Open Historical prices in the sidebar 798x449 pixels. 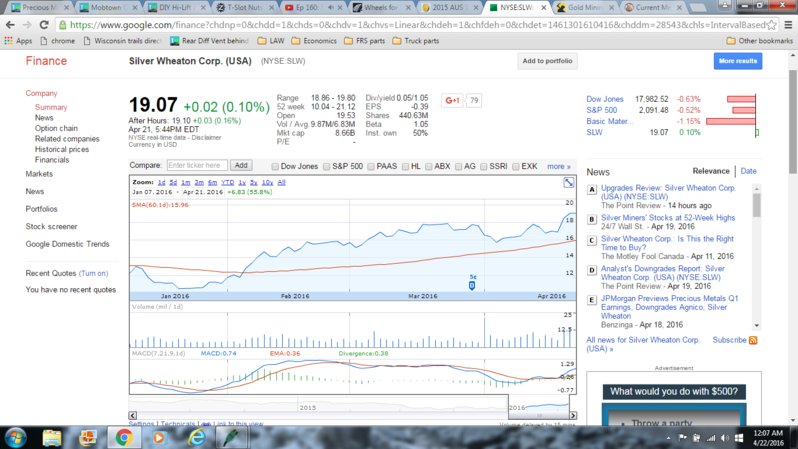62,149
